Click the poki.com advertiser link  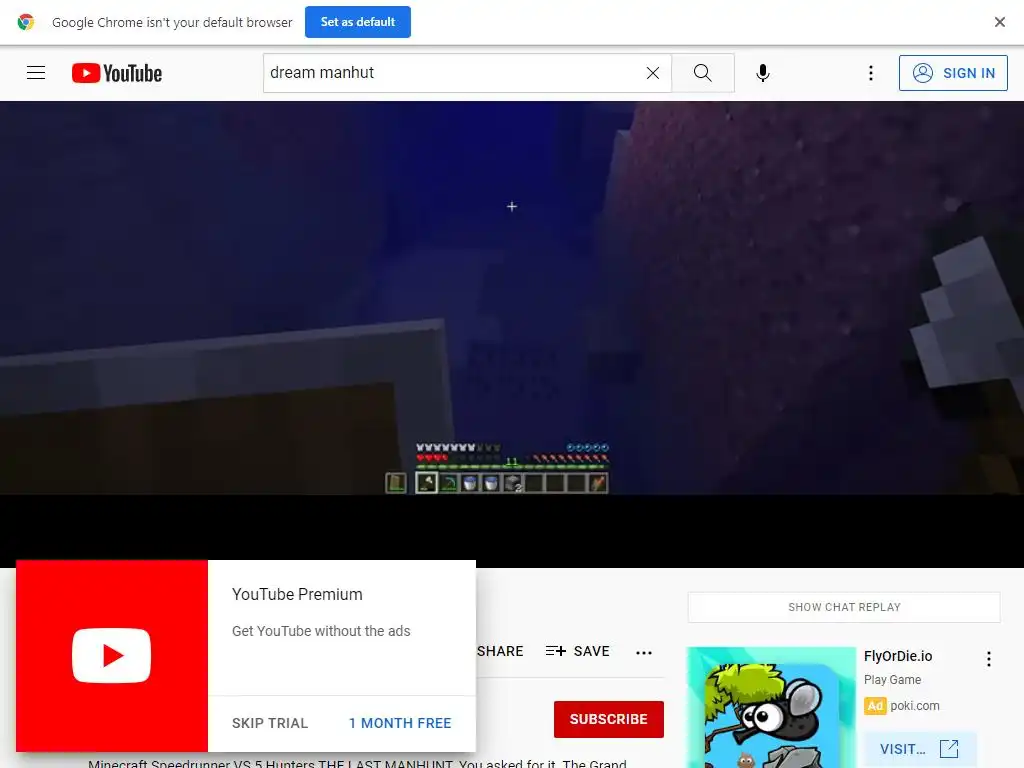point(915,706)
